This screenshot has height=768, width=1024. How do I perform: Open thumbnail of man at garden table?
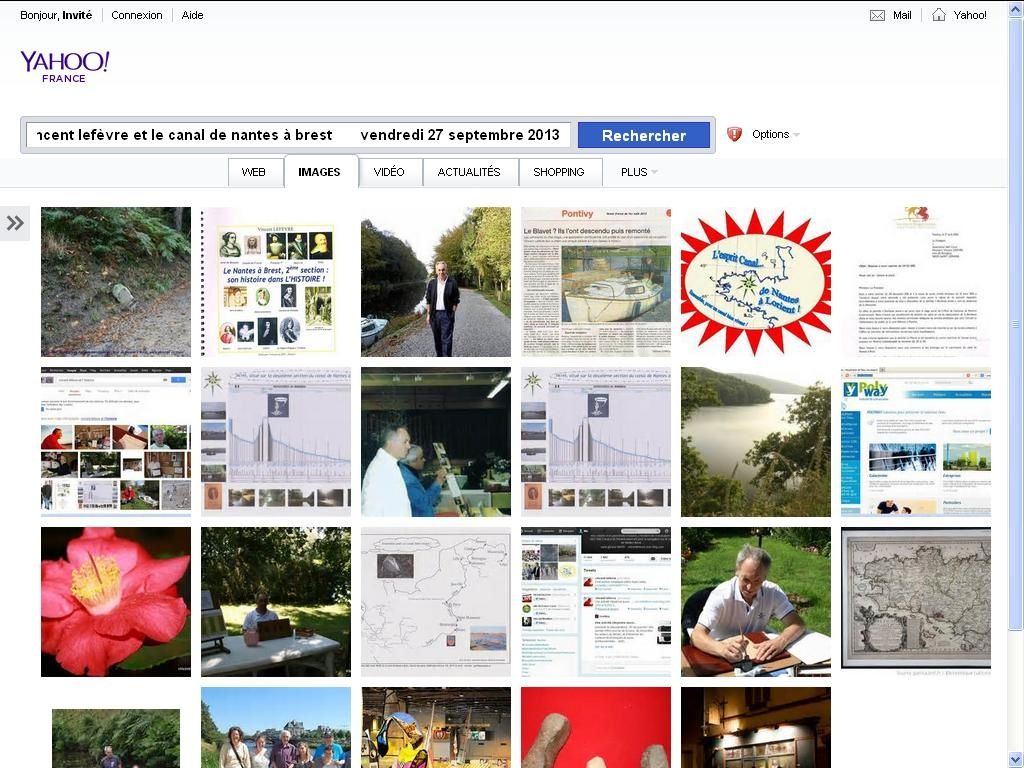(x=276, y=601)
